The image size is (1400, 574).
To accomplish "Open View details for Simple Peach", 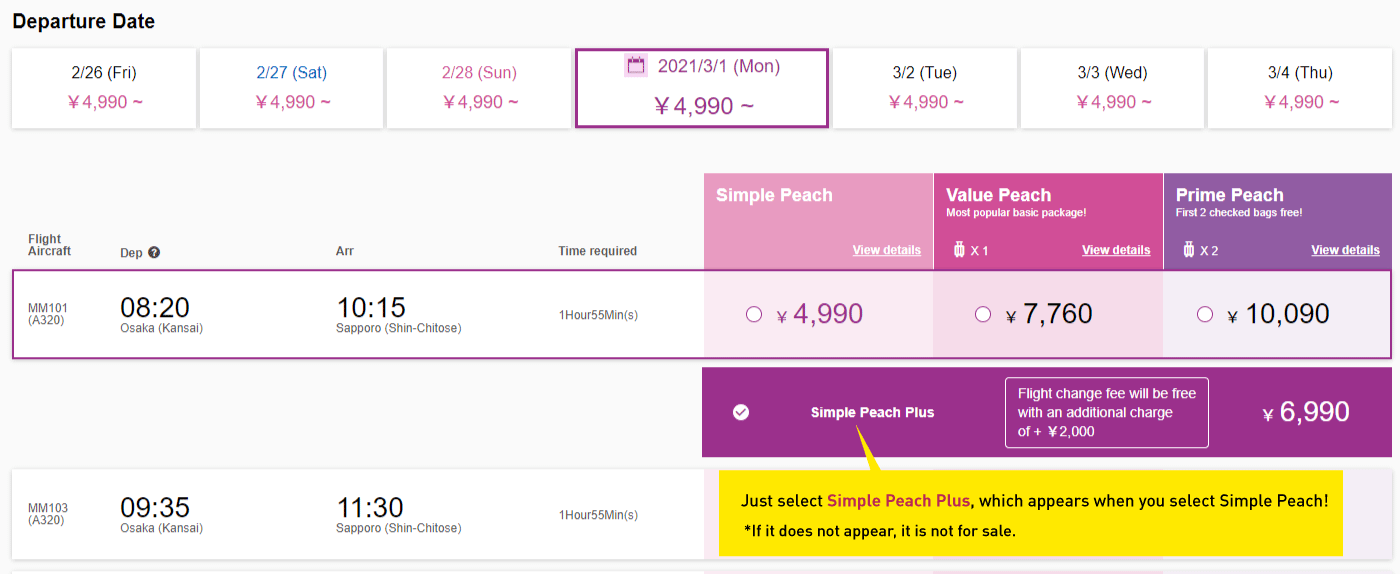I will click(887, 250).
